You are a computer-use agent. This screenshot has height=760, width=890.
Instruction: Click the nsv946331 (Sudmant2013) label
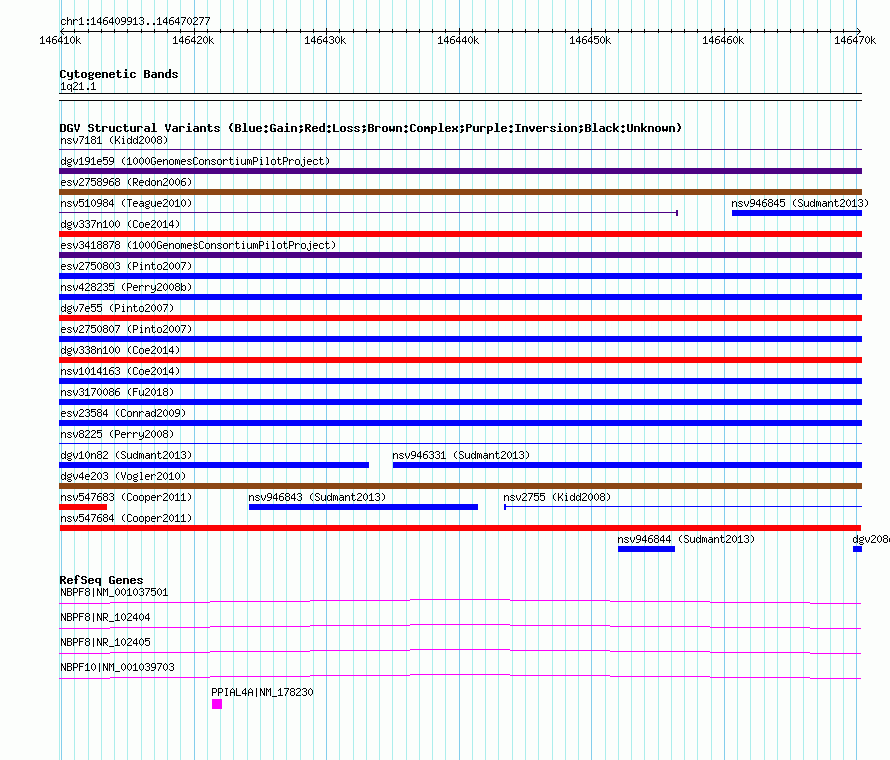pyautogui.click(x=461, y=455)
